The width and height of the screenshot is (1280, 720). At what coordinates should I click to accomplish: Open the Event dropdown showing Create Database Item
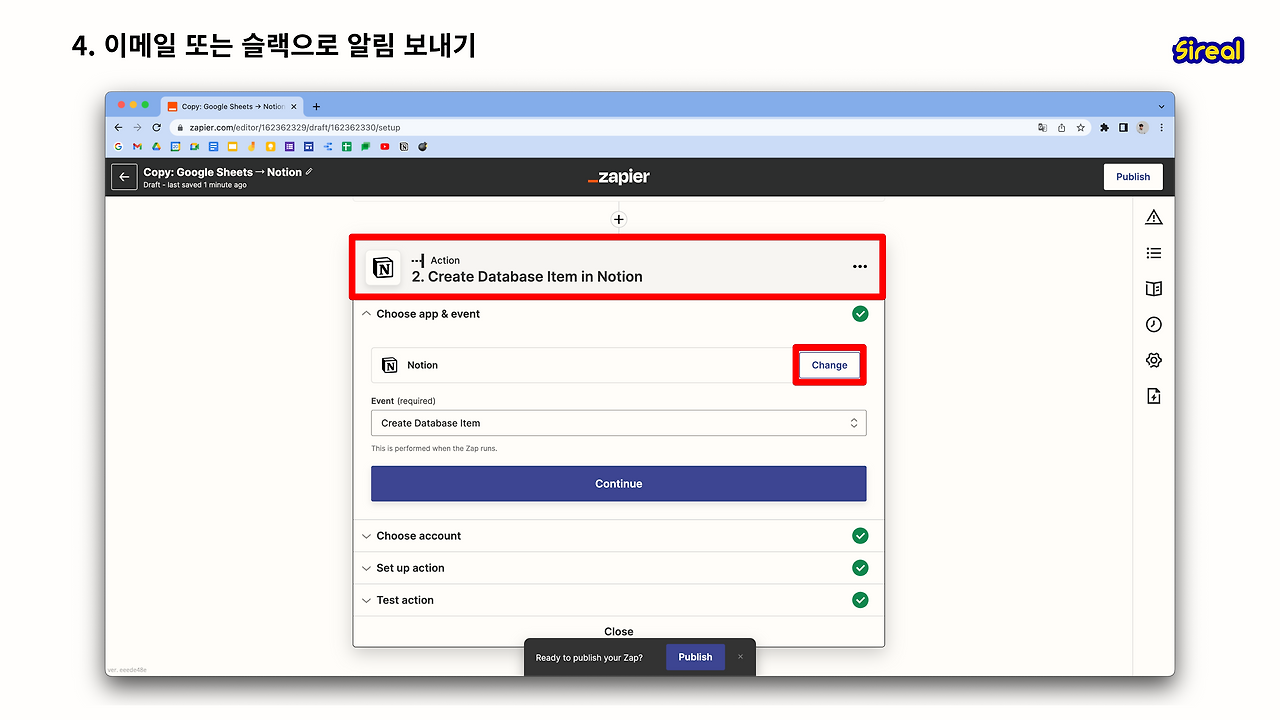(x=618, y=423)
